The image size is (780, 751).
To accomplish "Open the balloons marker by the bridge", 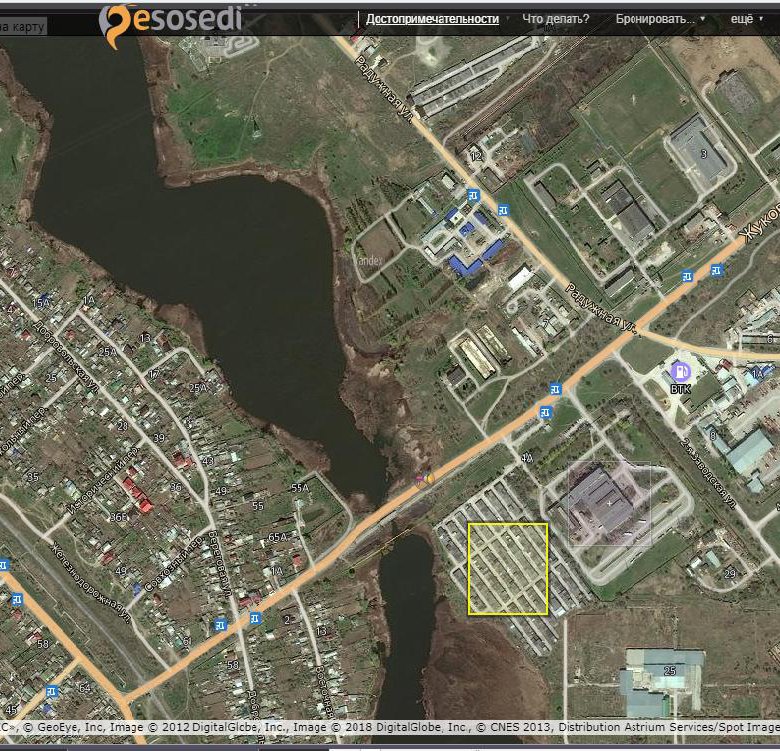I will click(426, 480).
